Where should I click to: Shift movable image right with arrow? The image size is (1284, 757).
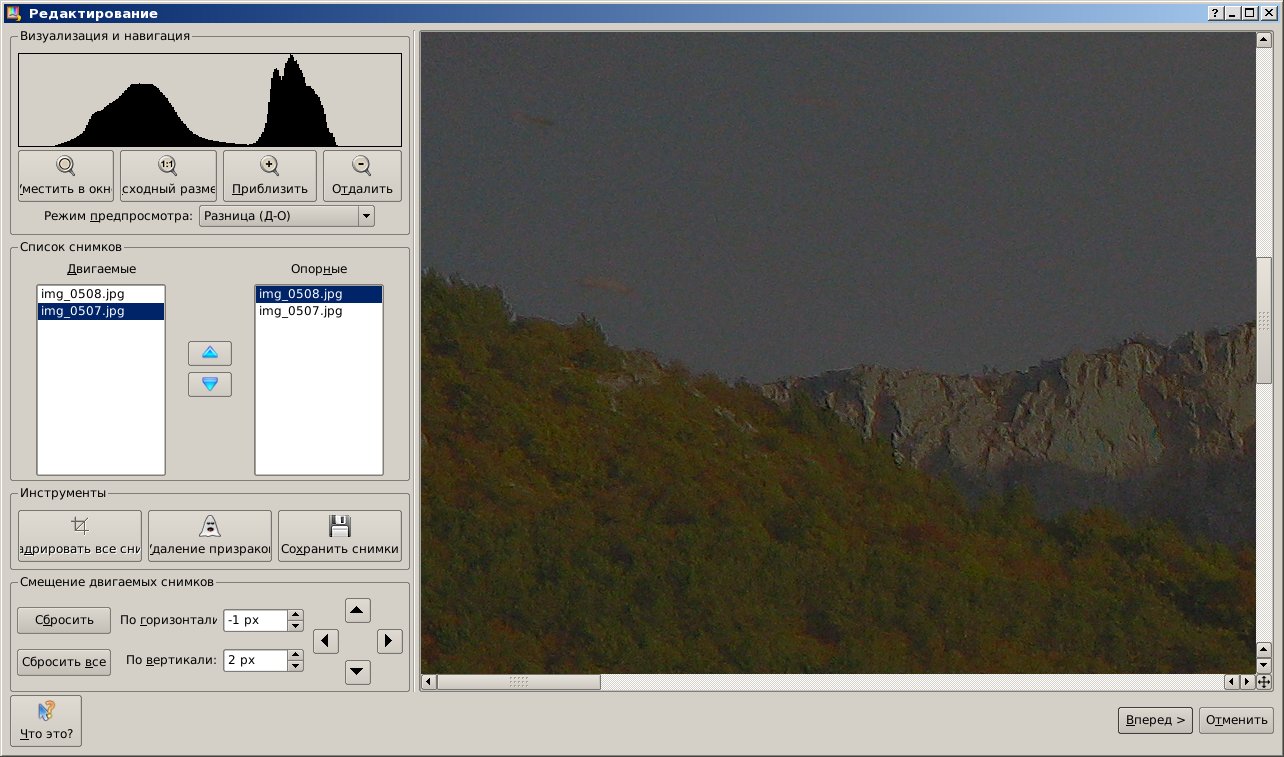pos(390,641)
